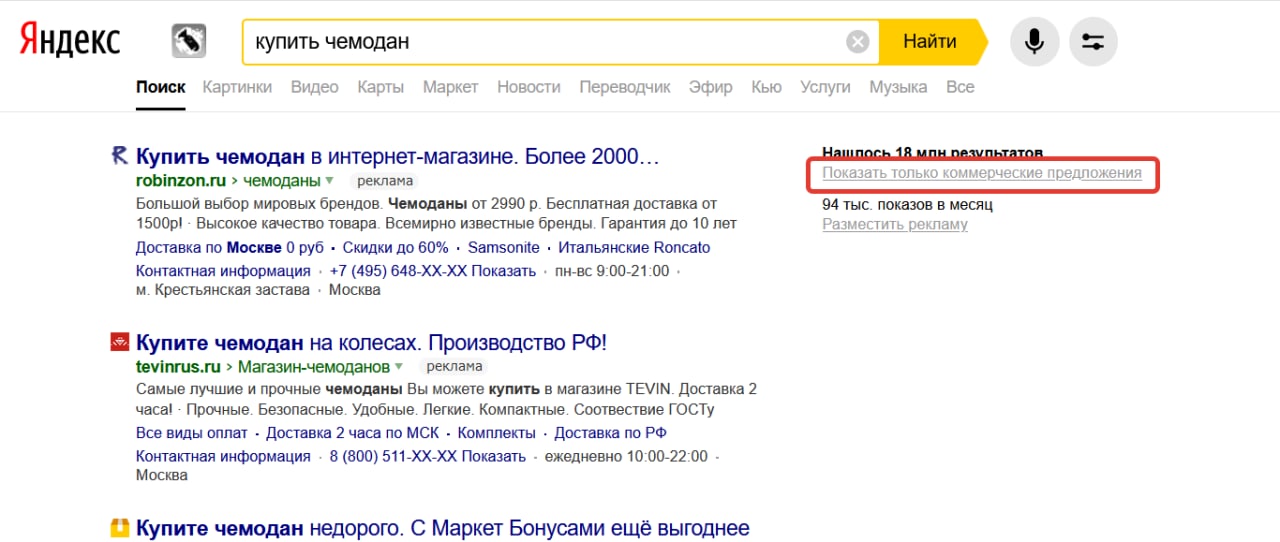
Task: Click yellow Market favicon in third result
Action: tap(120, 528)
